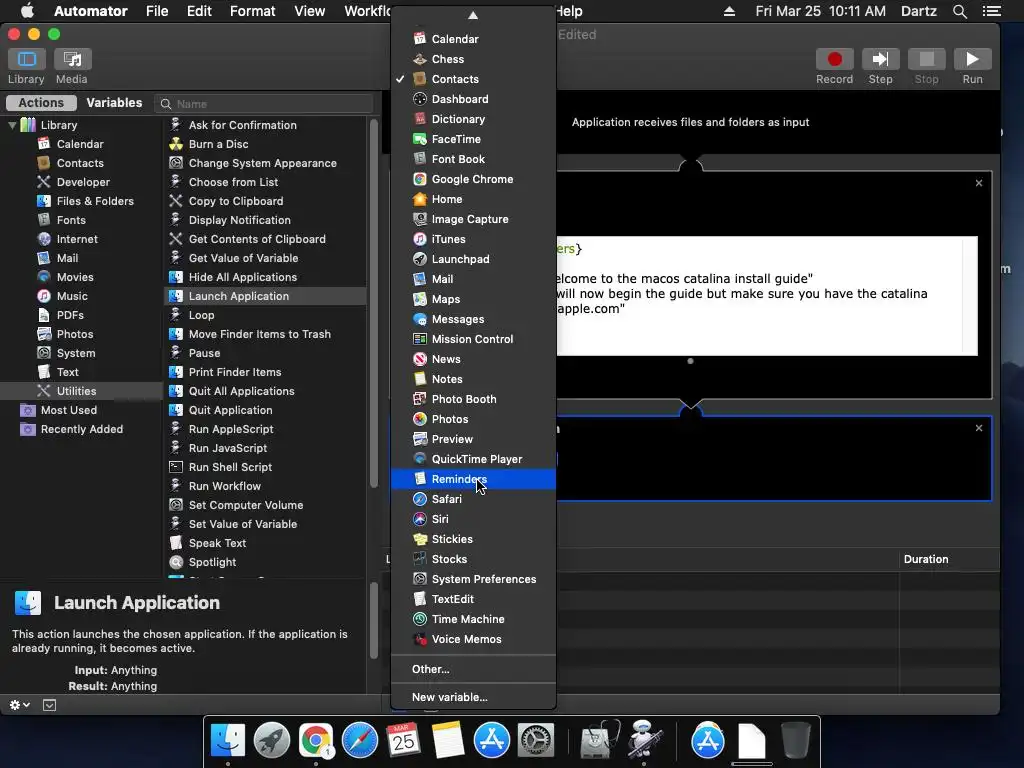Screen dimensions: 1024x768
Task: Open the Trash in the Dock
Action: tap(795, 740)
